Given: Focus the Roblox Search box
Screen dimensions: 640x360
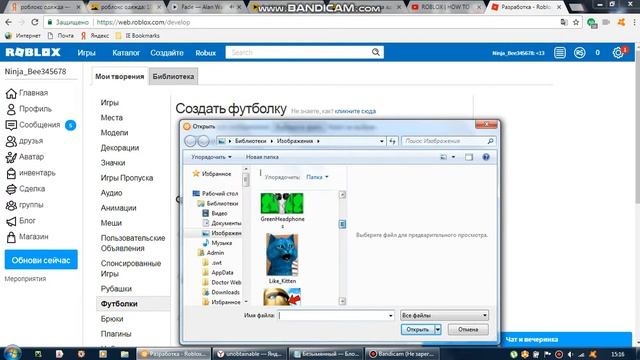Looking at the screenshot, I should coord(300,52).
